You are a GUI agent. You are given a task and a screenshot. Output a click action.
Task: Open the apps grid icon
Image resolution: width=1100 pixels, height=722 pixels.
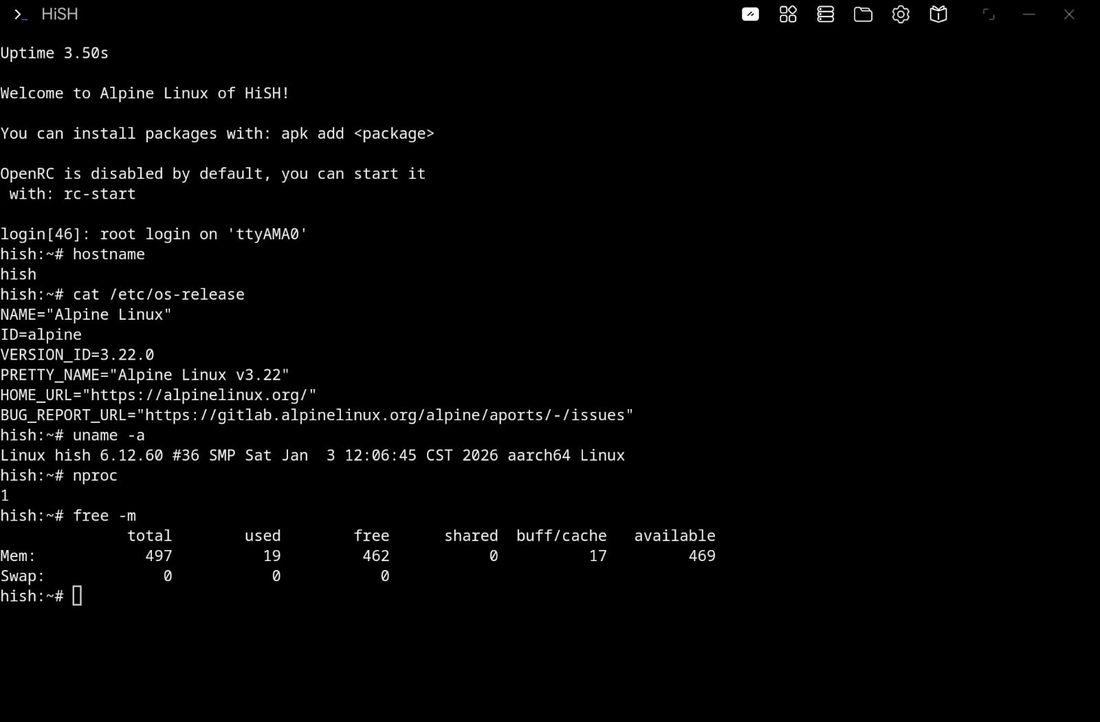pos(788,14)
